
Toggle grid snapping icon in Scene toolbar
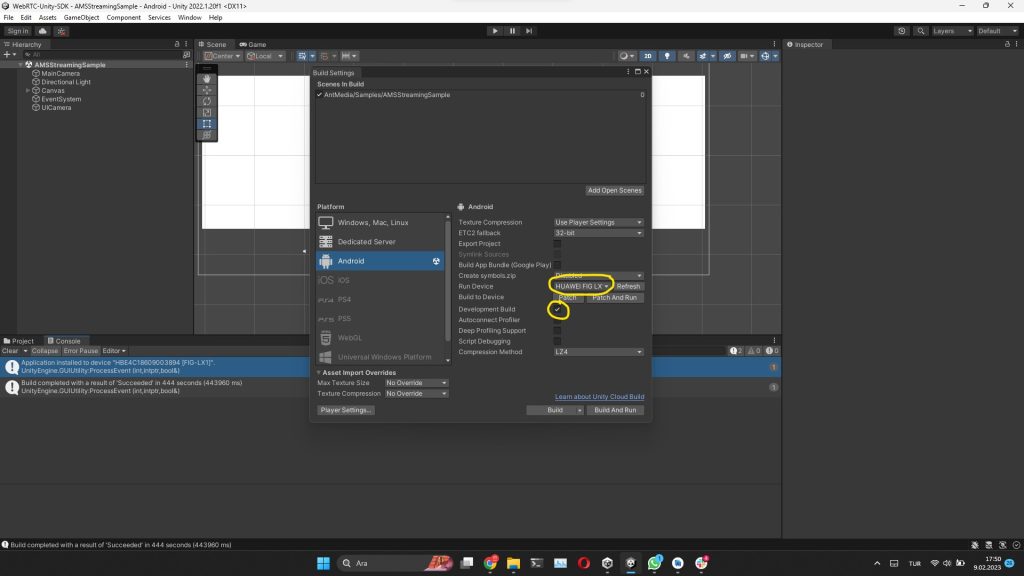(x=302, y=56)
